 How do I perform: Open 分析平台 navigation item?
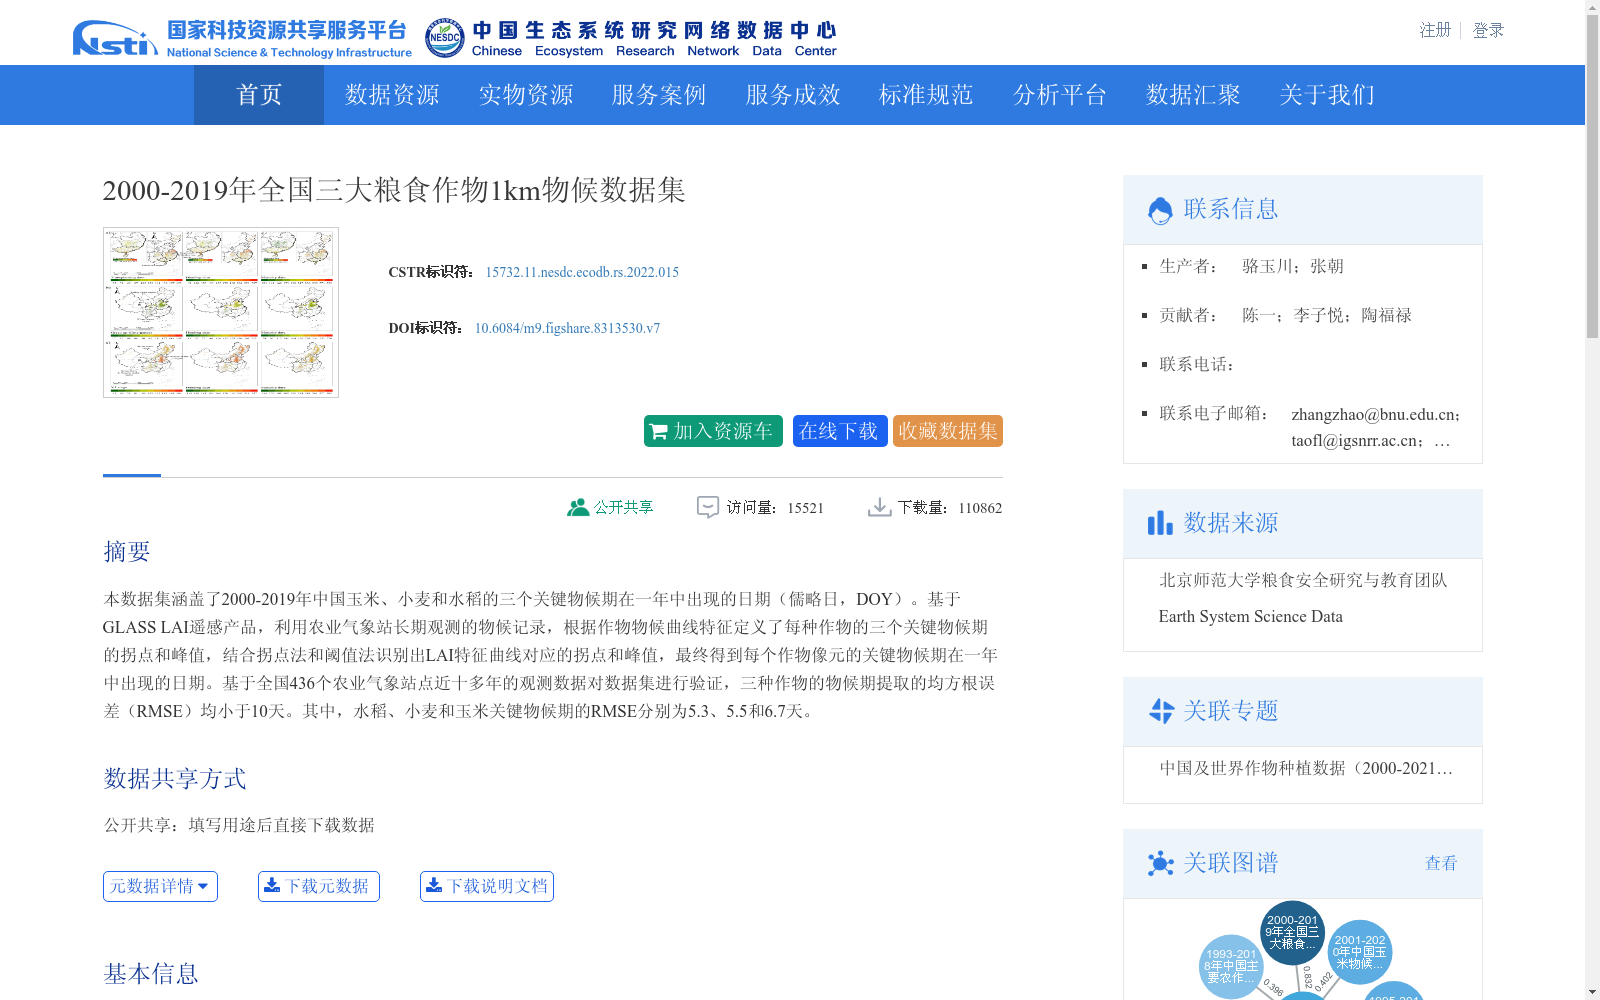1060,95
